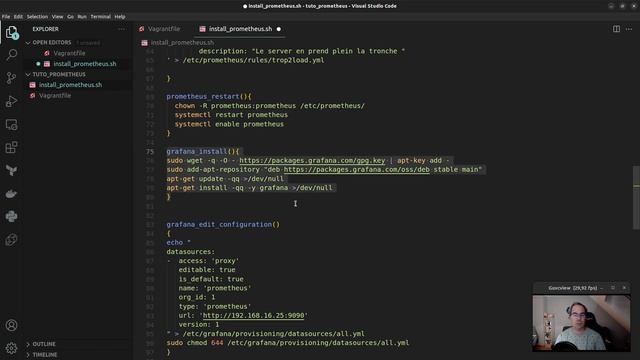Follow the packages.grafana.com gpg.key link
This screenshot has height=360, width=640.
(312, 160)
